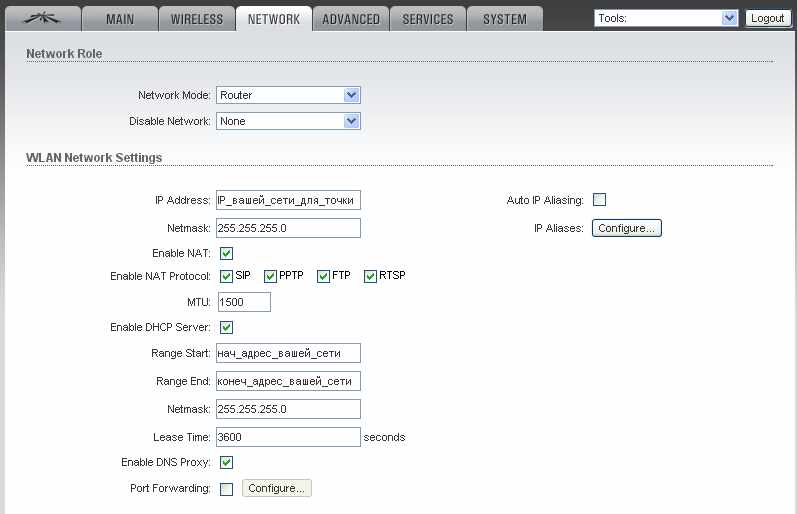Open the SERVICES tab
The height and width of the screenshot is (514, 797).
click(427, 19)
